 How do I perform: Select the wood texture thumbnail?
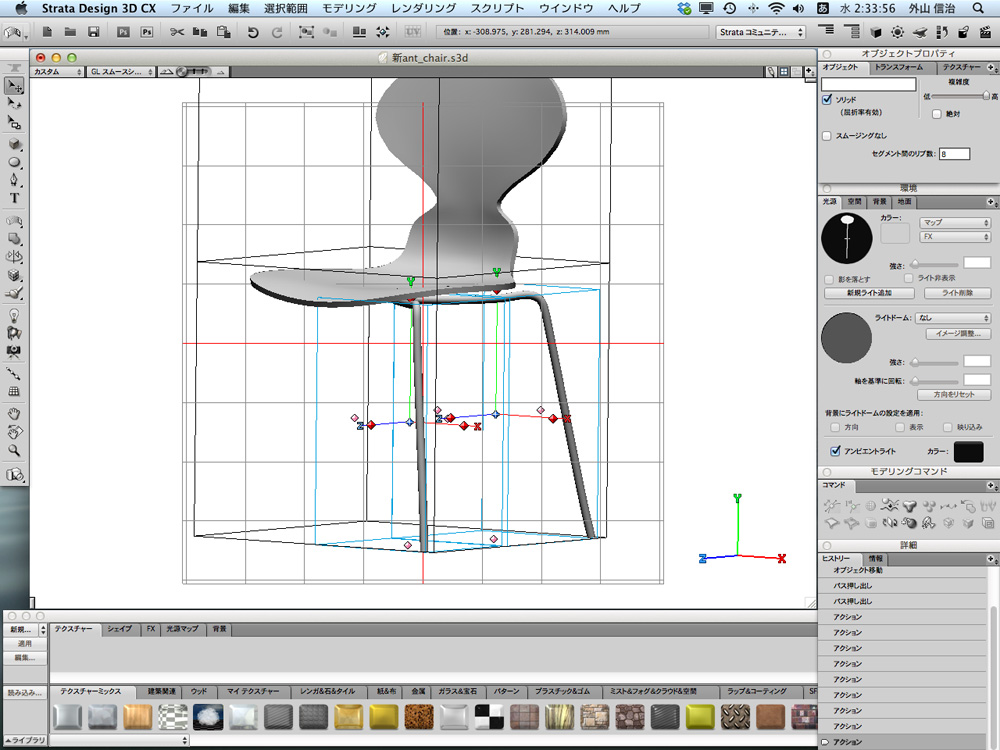coord(138,717)
